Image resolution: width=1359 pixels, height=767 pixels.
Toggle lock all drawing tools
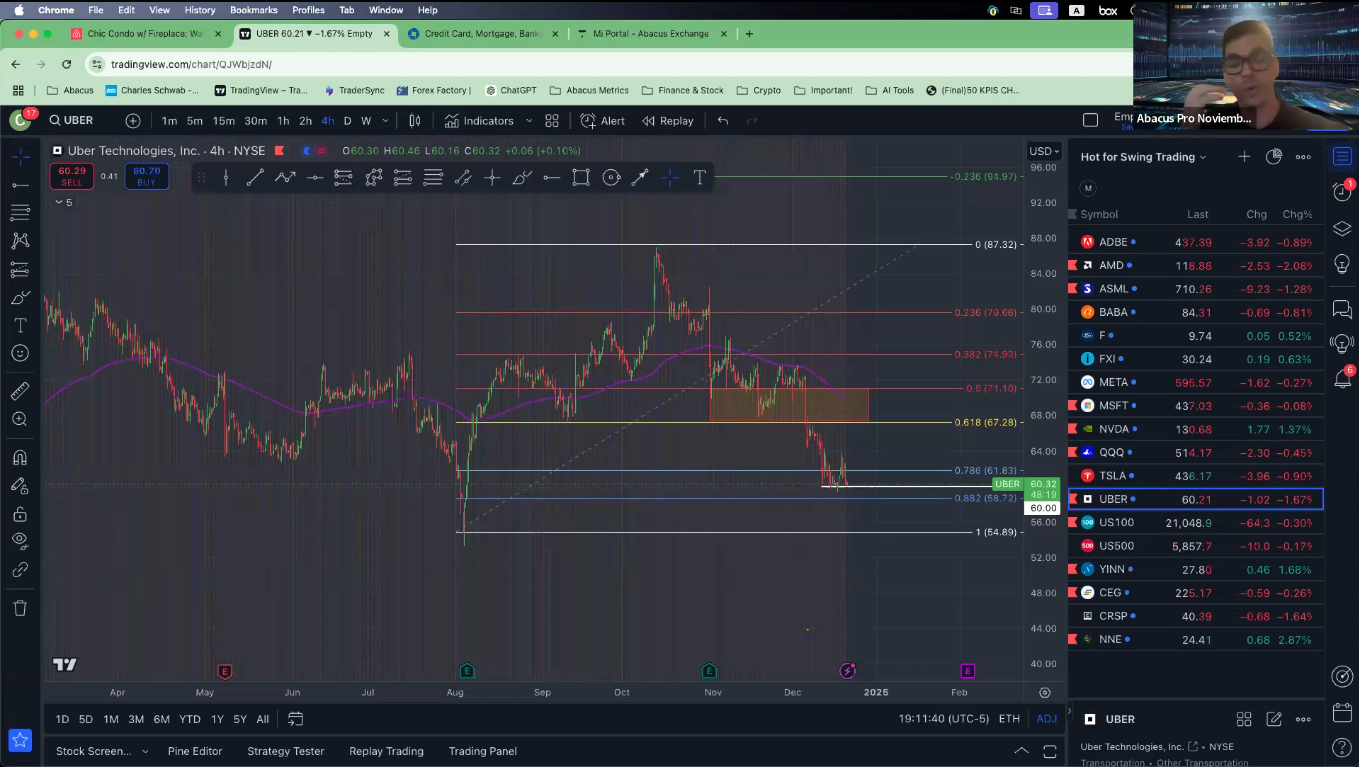click(x=20, y=514)
